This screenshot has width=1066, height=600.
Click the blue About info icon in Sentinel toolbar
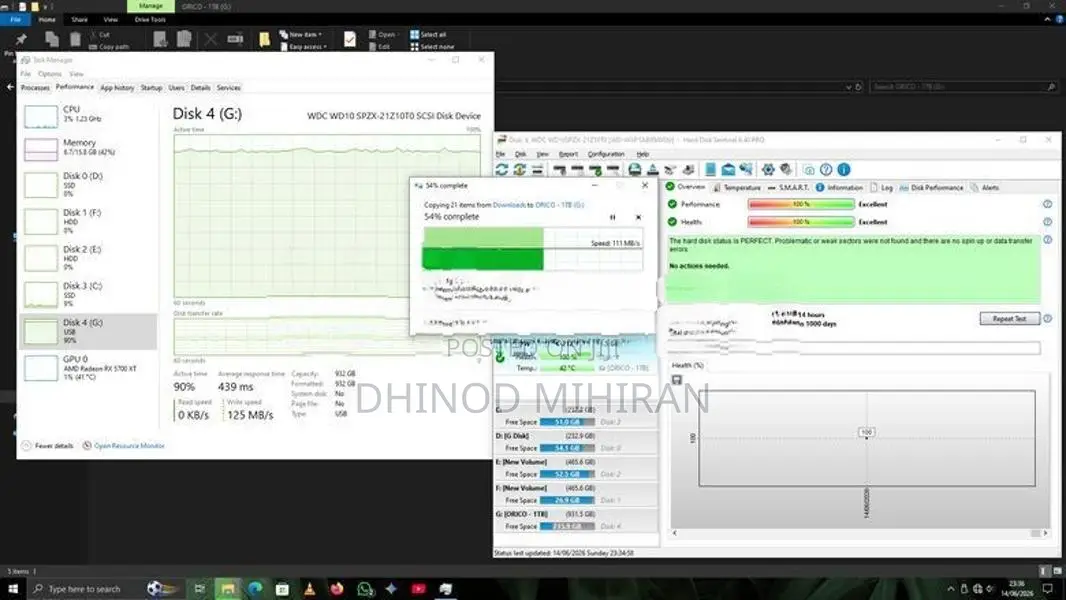[x=844, y=169]
